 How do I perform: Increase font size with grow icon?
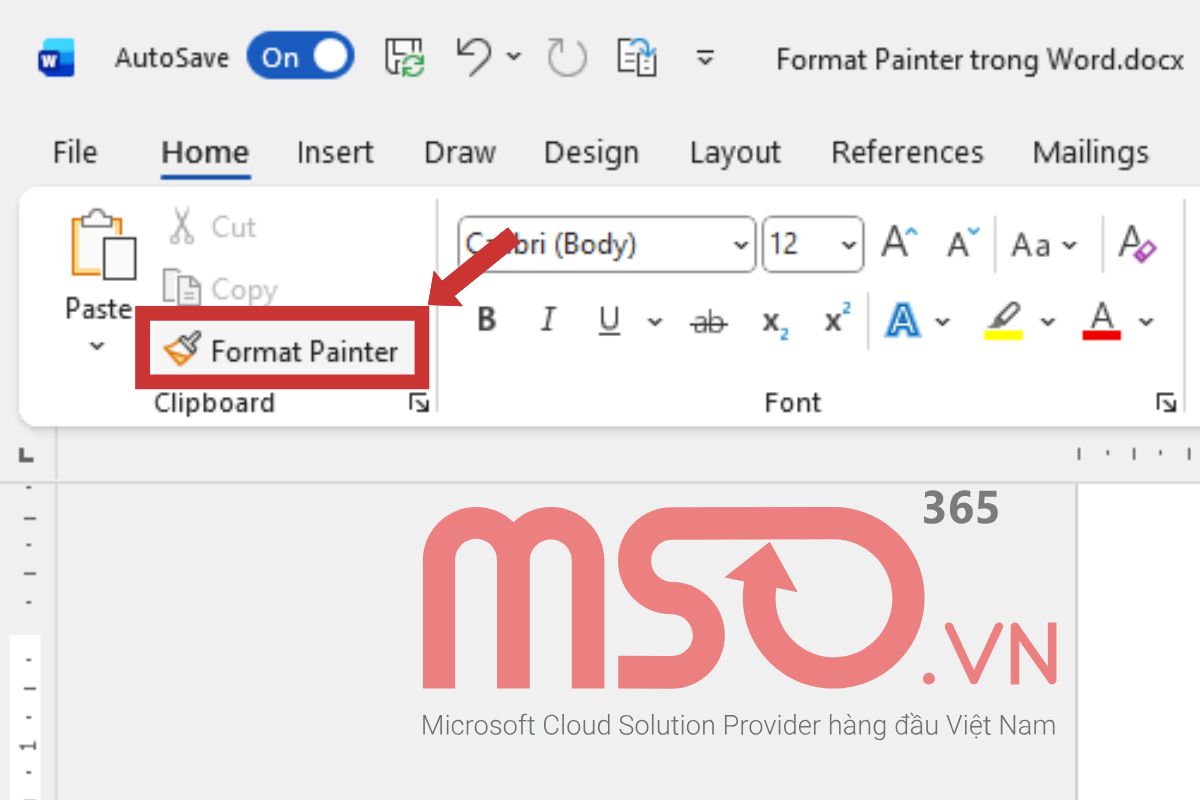pos(898,243)
